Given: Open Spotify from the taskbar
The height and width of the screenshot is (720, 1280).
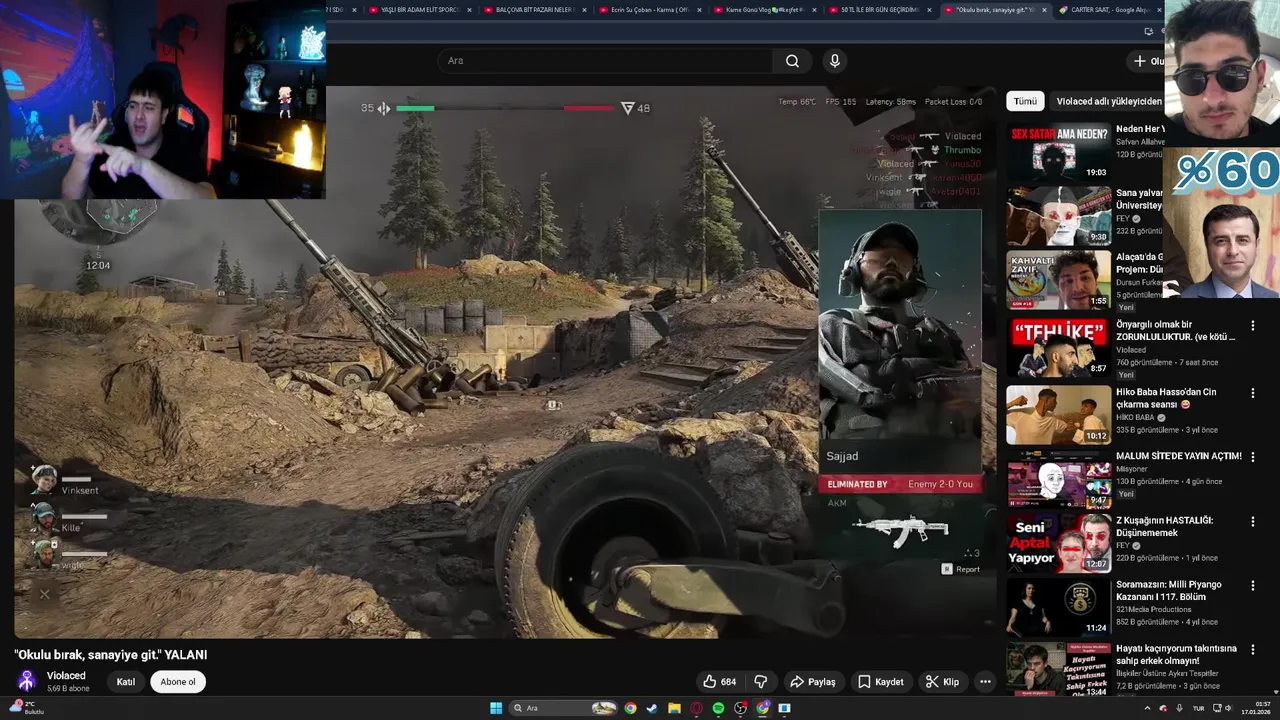Looking at the screenshot, I should [x=718, y=708].
